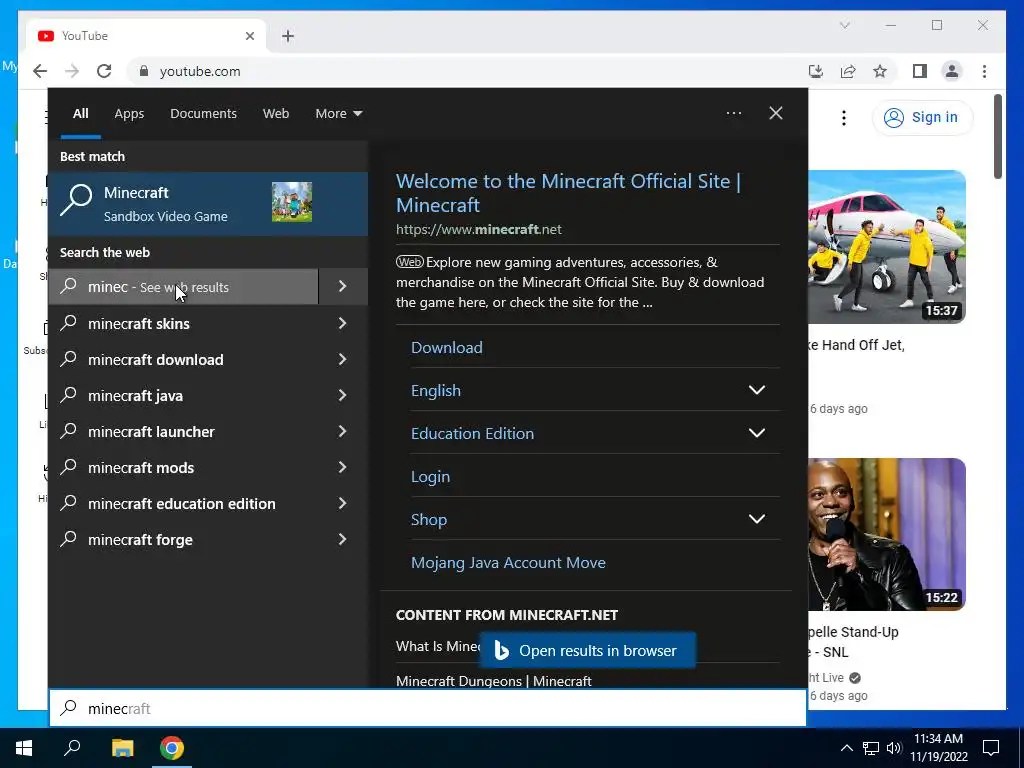Click Open results in browser button

(x=587, y=650)
